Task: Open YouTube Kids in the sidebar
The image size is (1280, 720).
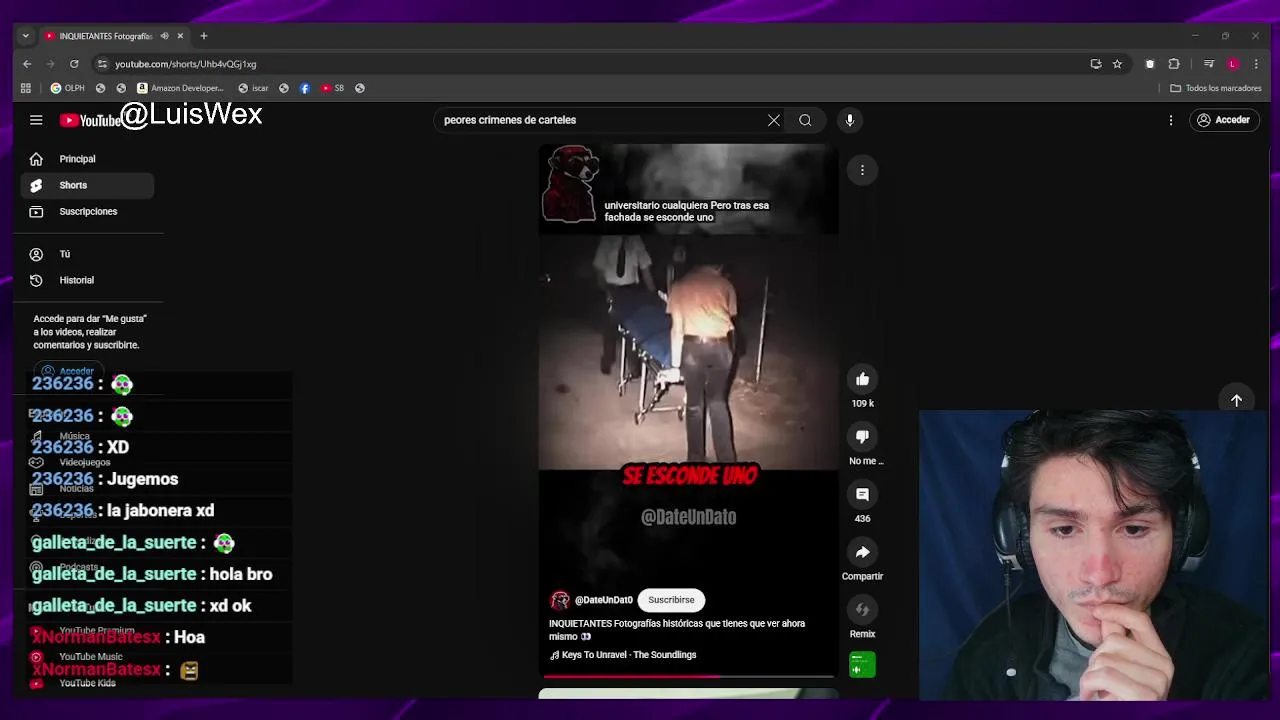Action: click(87, 683)
